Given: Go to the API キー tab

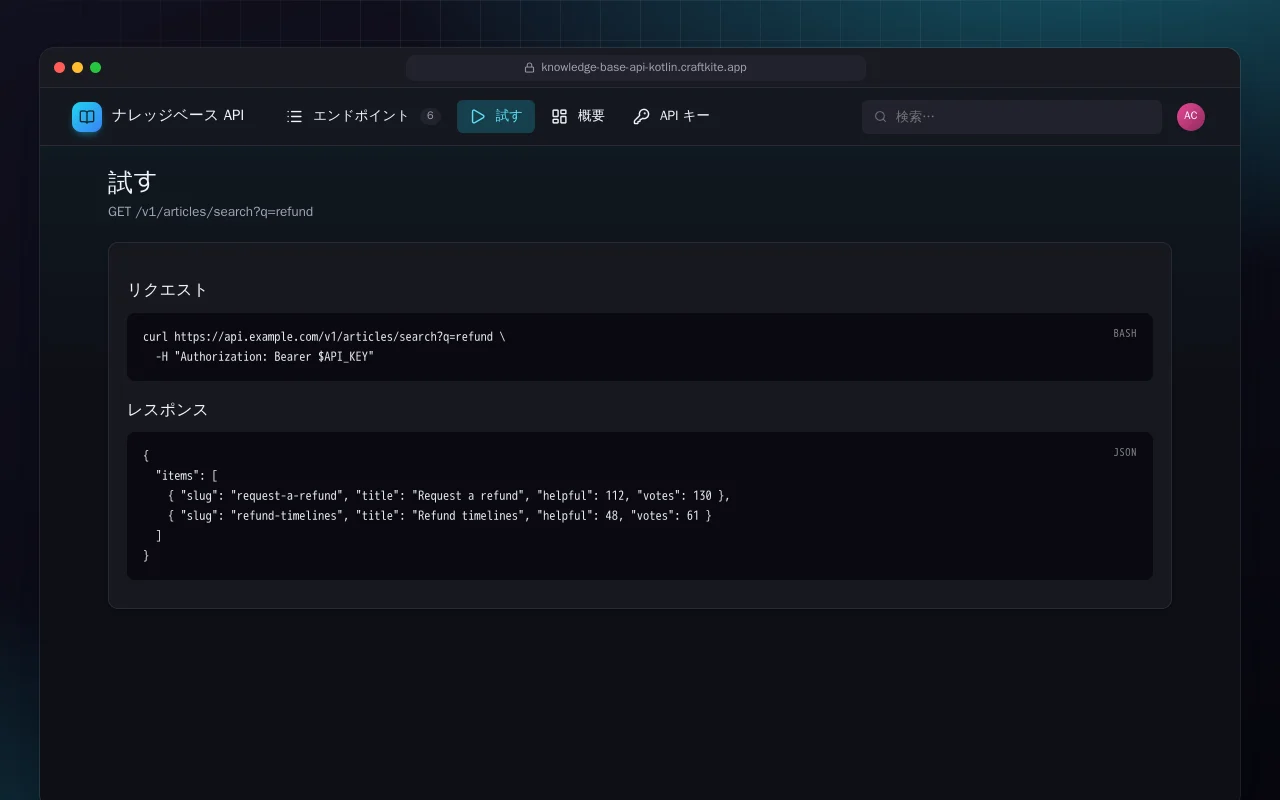Looking at the screenshot, I should click(x=672, y=116).
